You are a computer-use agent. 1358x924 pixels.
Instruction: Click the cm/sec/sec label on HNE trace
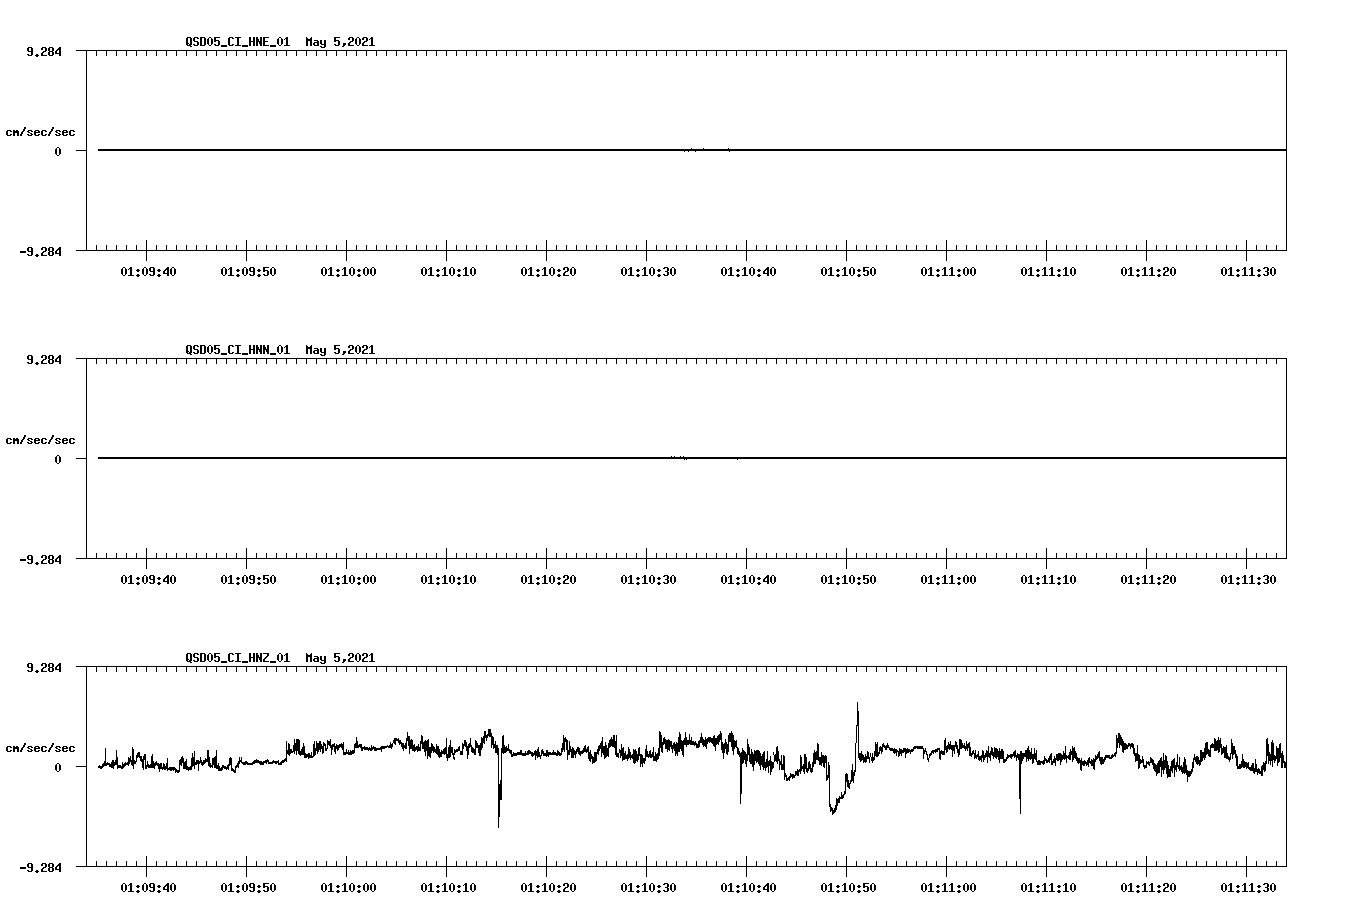(42, 131)
